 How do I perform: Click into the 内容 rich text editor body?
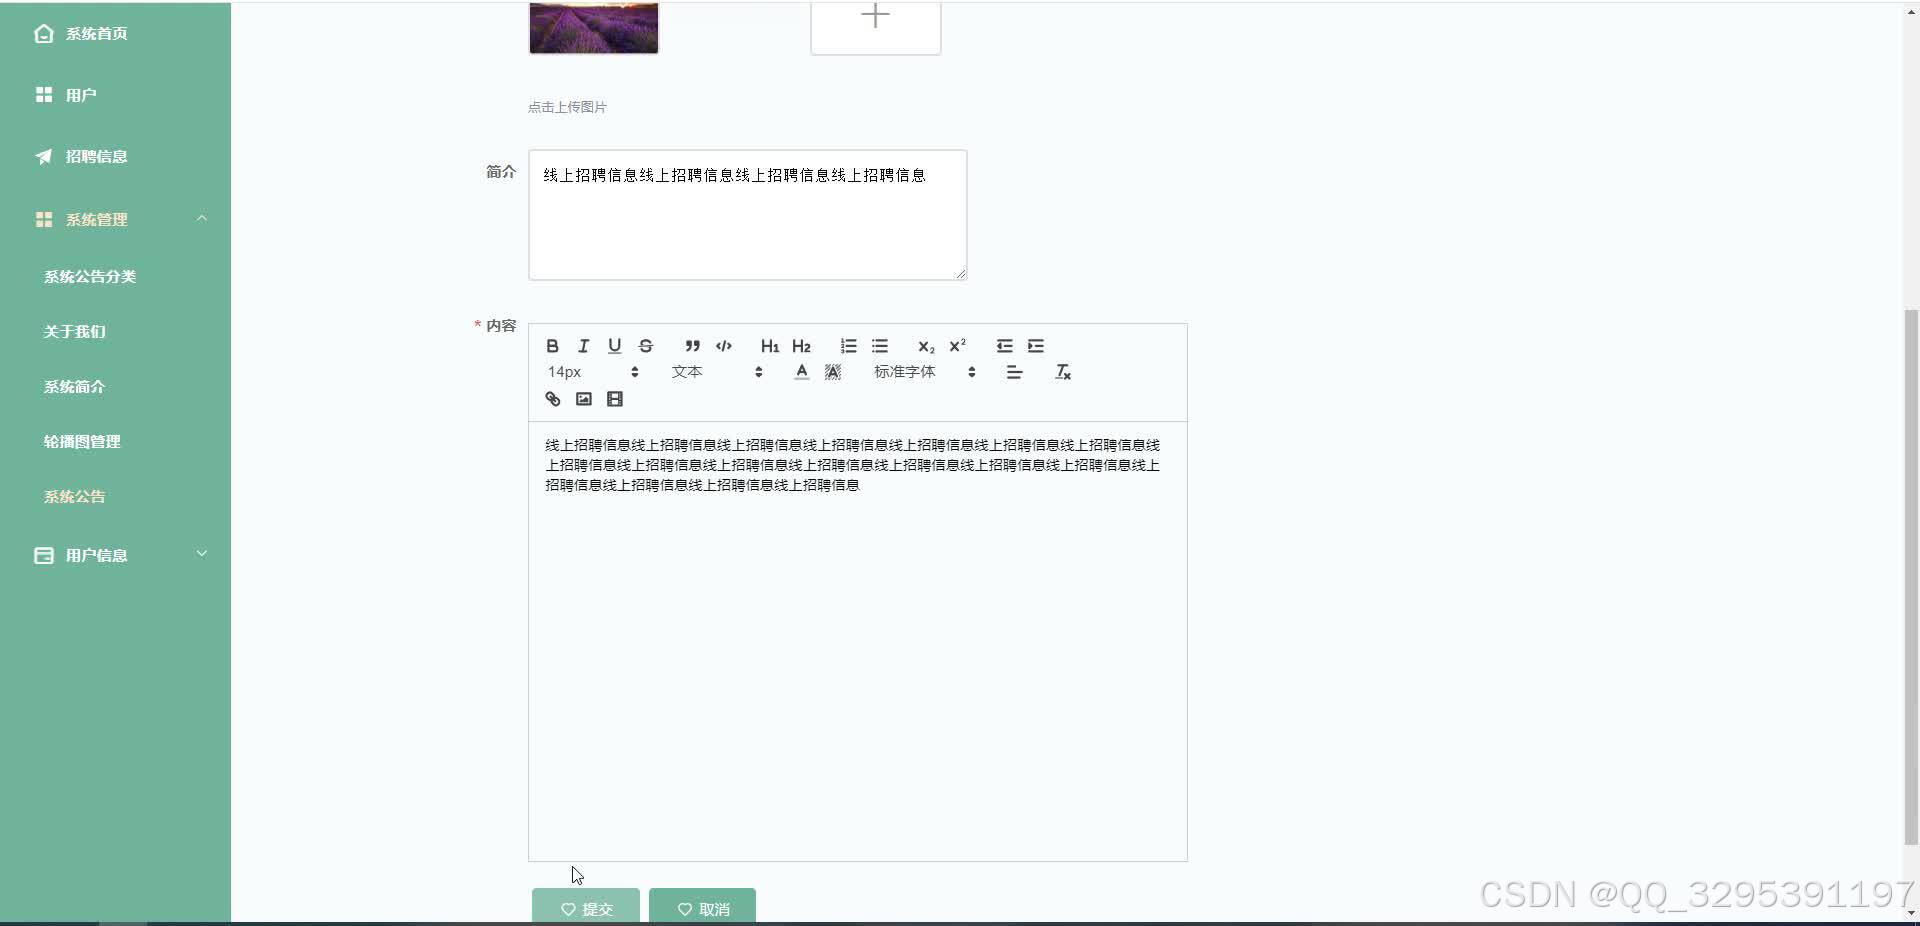click(858, 641)
